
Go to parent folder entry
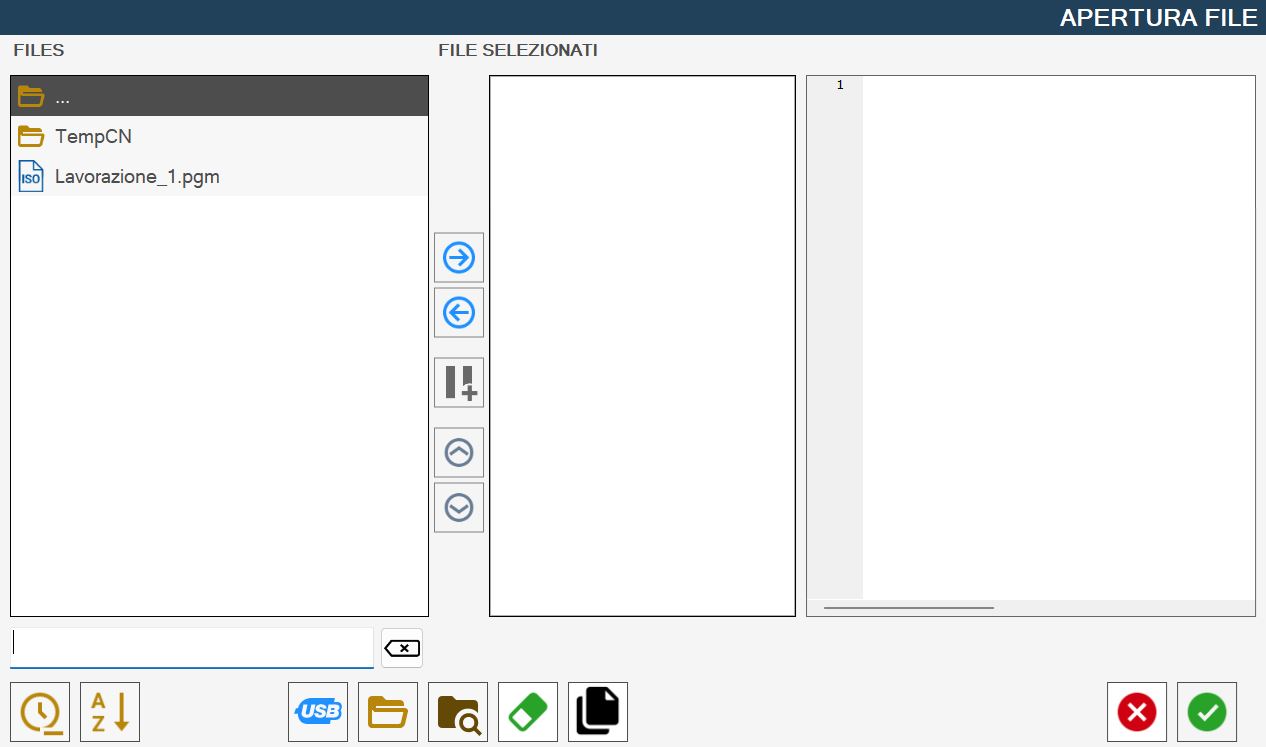(x=219, y=96)
